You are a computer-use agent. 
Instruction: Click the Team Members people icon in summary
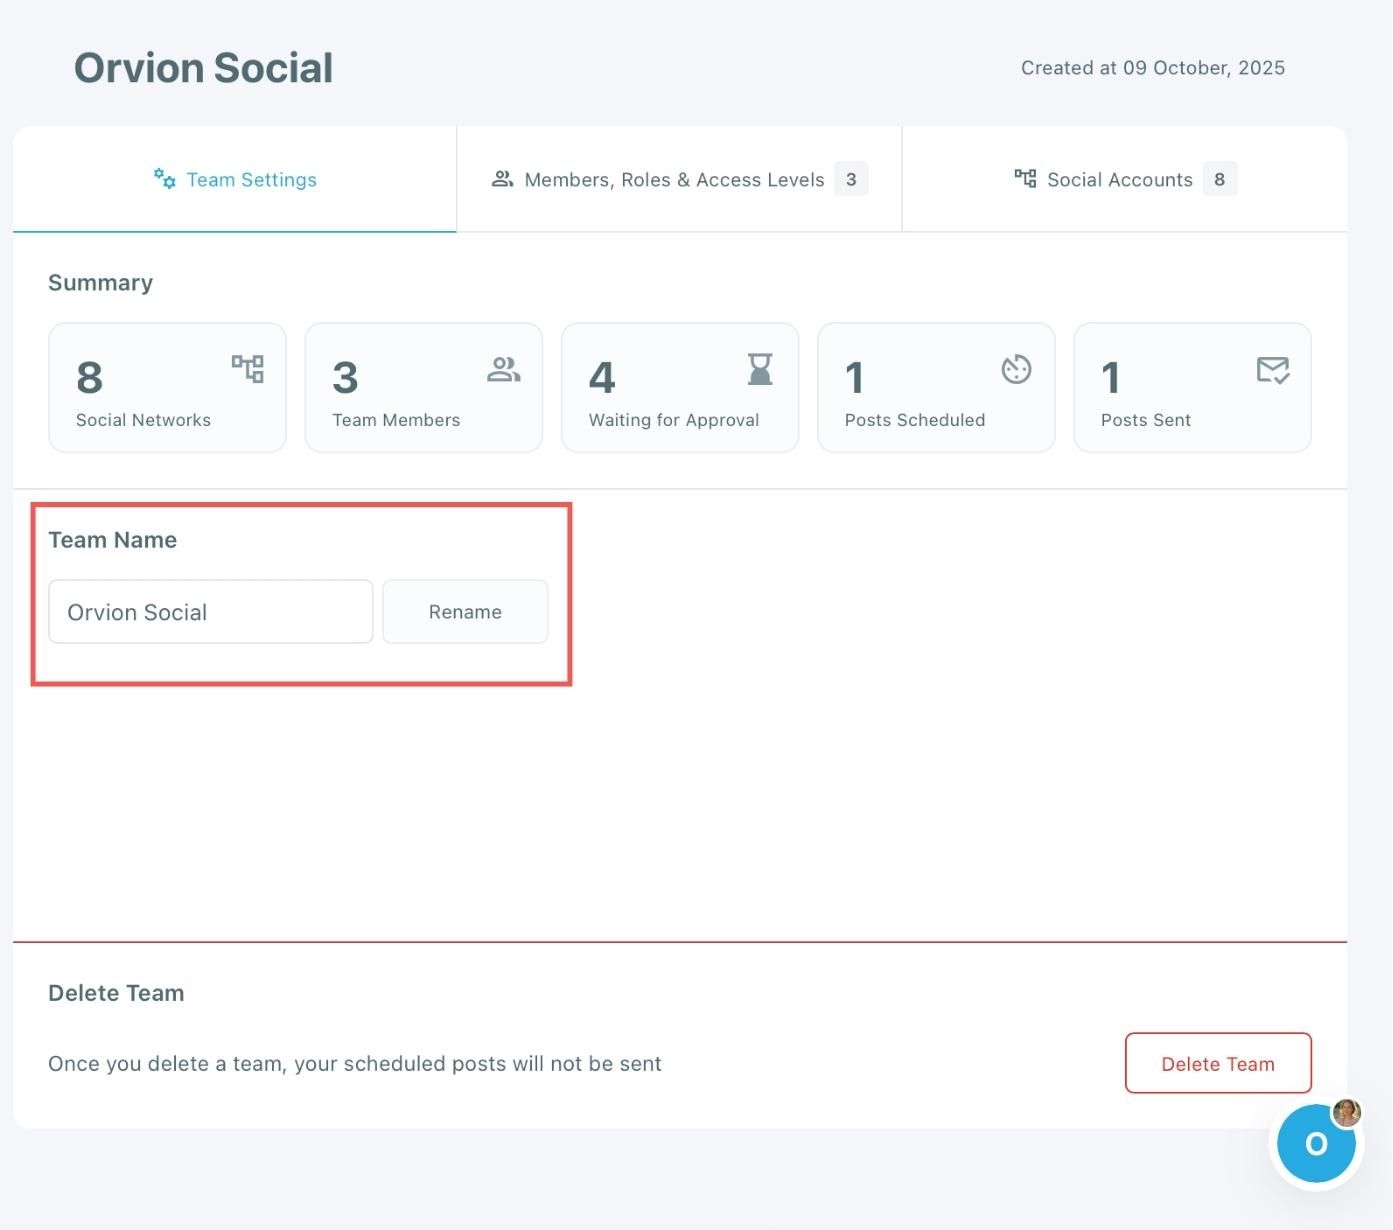504,370
